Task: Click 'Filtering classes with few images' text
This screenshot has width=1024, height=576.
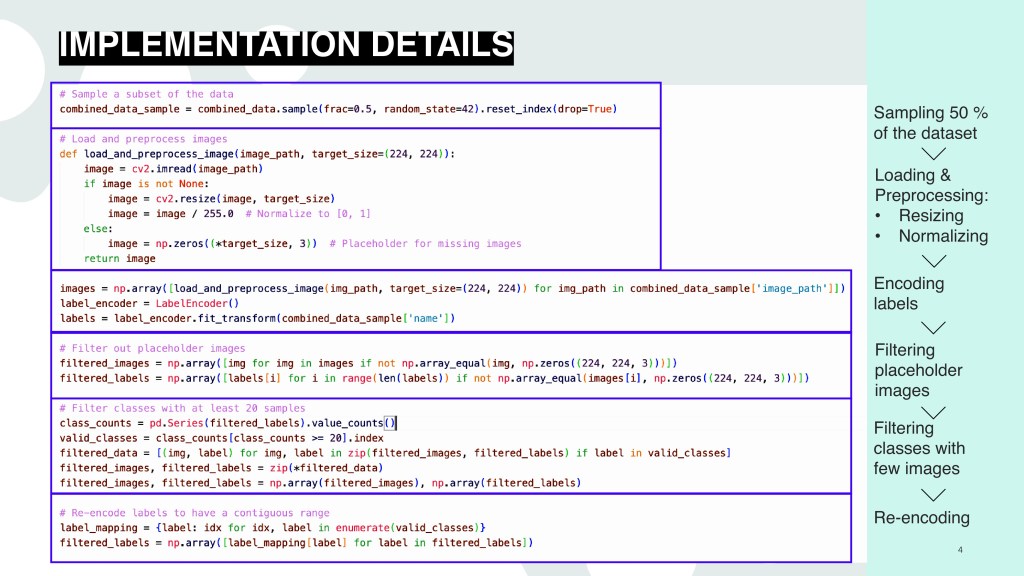Action: click(x=919, y=448)
